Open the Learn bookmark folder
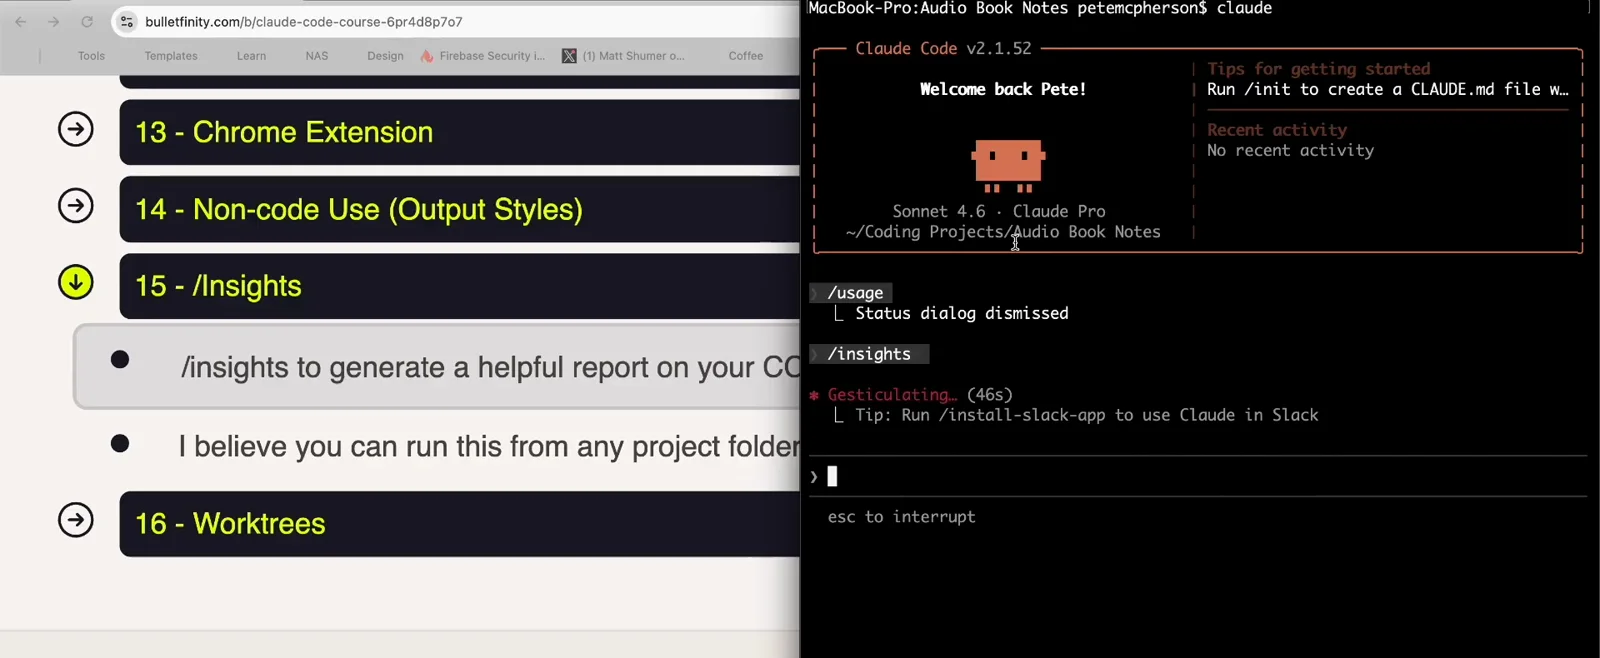Viewport: 1600px width, 658px height. (x=251, y=56)
